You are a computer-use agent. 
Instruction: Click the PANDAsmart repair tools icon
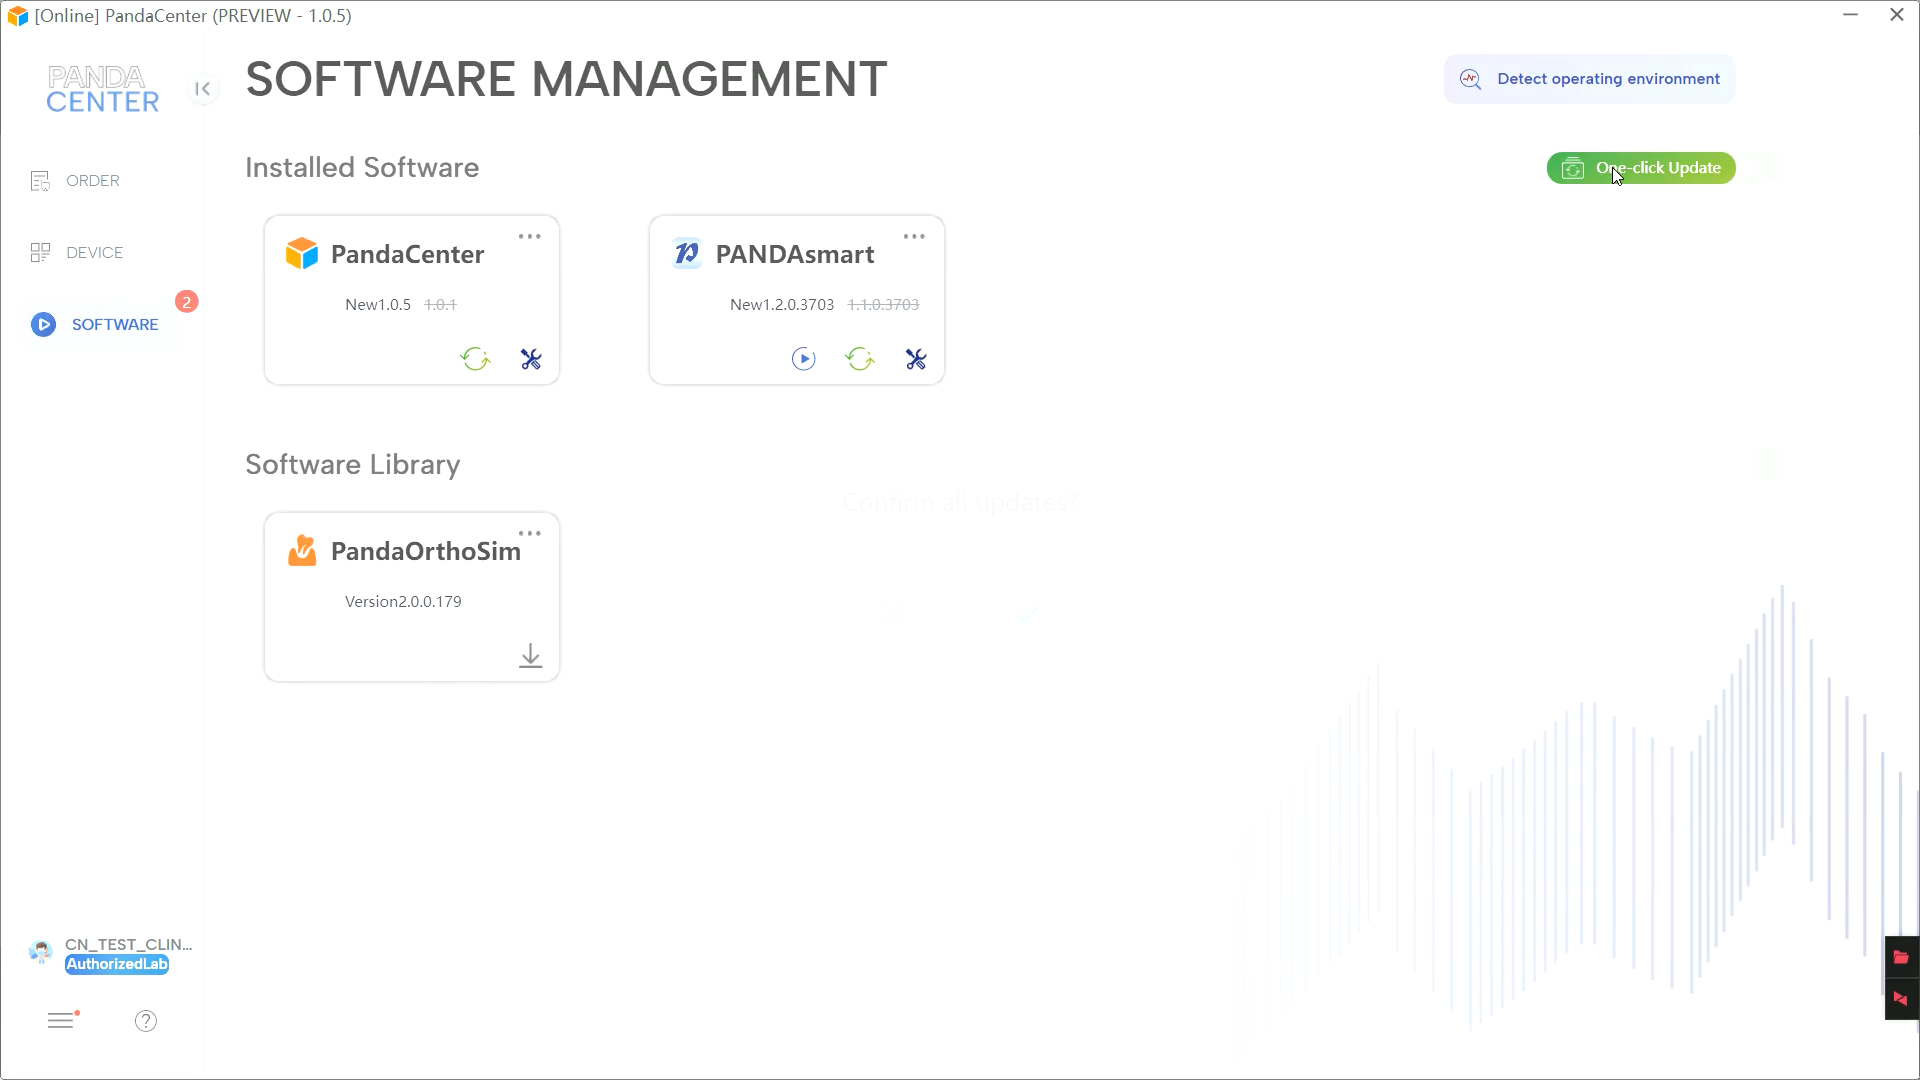pyautogui.click(x=916, y=359)
